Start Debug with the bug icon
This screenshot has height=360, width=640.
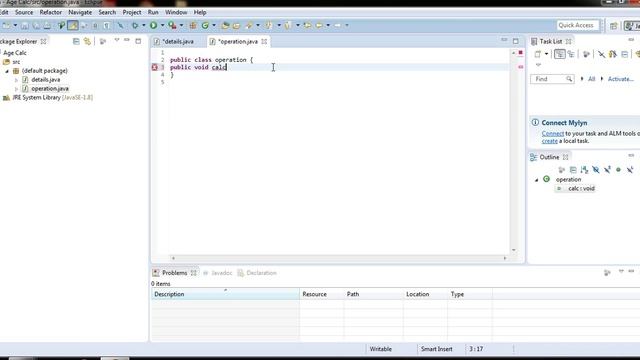pos(134,25)
